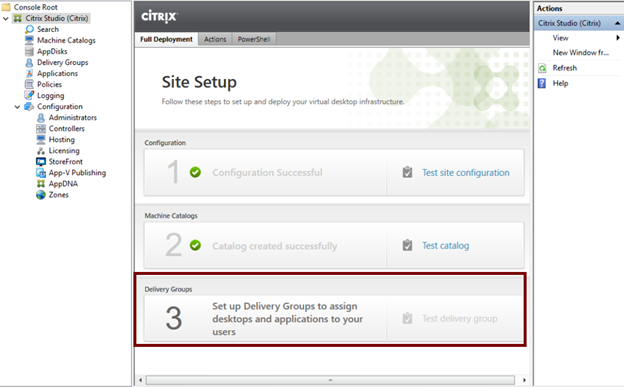
Task: Click the horizontal scrollbar left arrow
Action: [140, 380]
